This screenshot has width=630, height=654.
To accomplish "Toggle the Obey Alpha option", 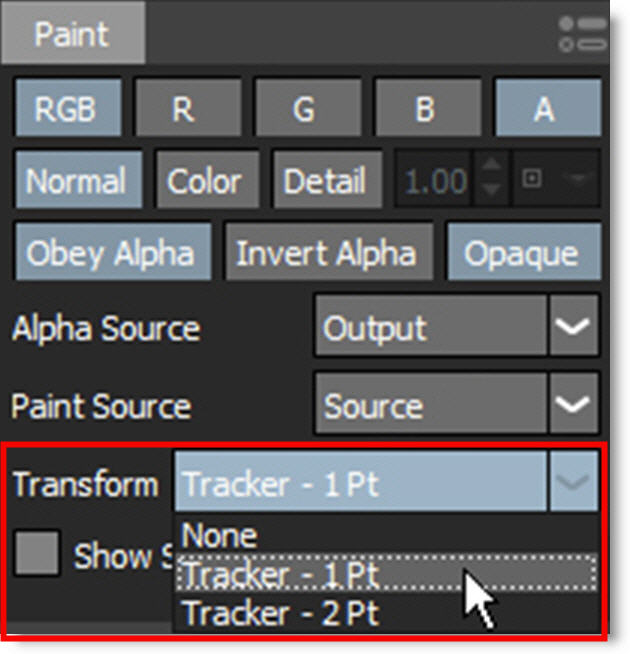I will (x=110, y=253).
